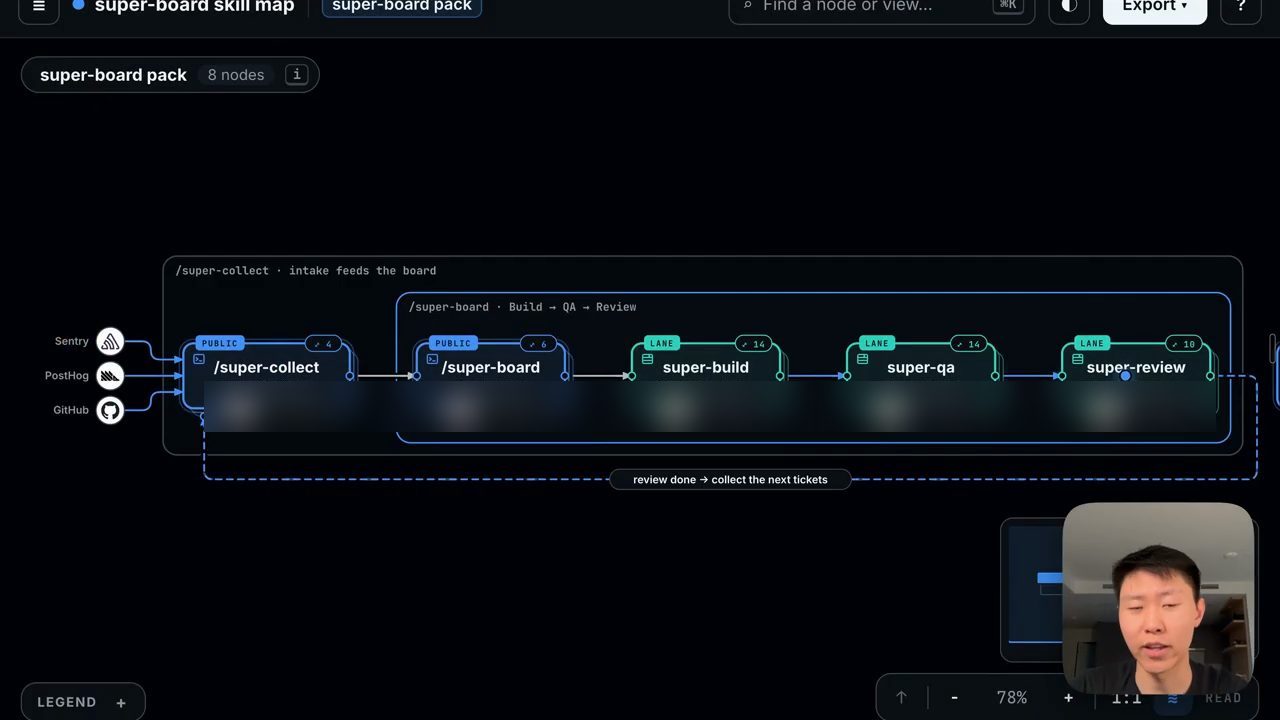Click the lane icon on super-build node
1280x720 pixels.
pyautogui.click(x=647, y=359)
